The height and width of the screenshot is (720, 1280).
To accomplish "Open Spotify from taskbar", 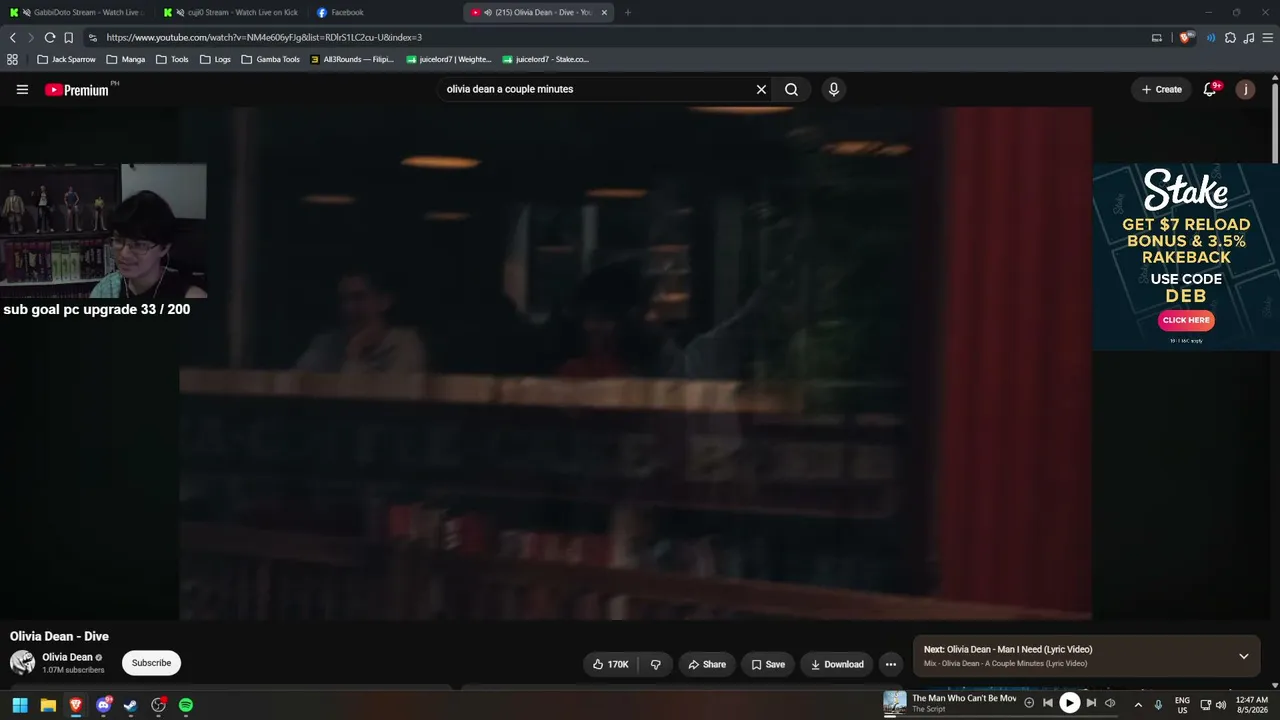I will [x=185, y=705].
